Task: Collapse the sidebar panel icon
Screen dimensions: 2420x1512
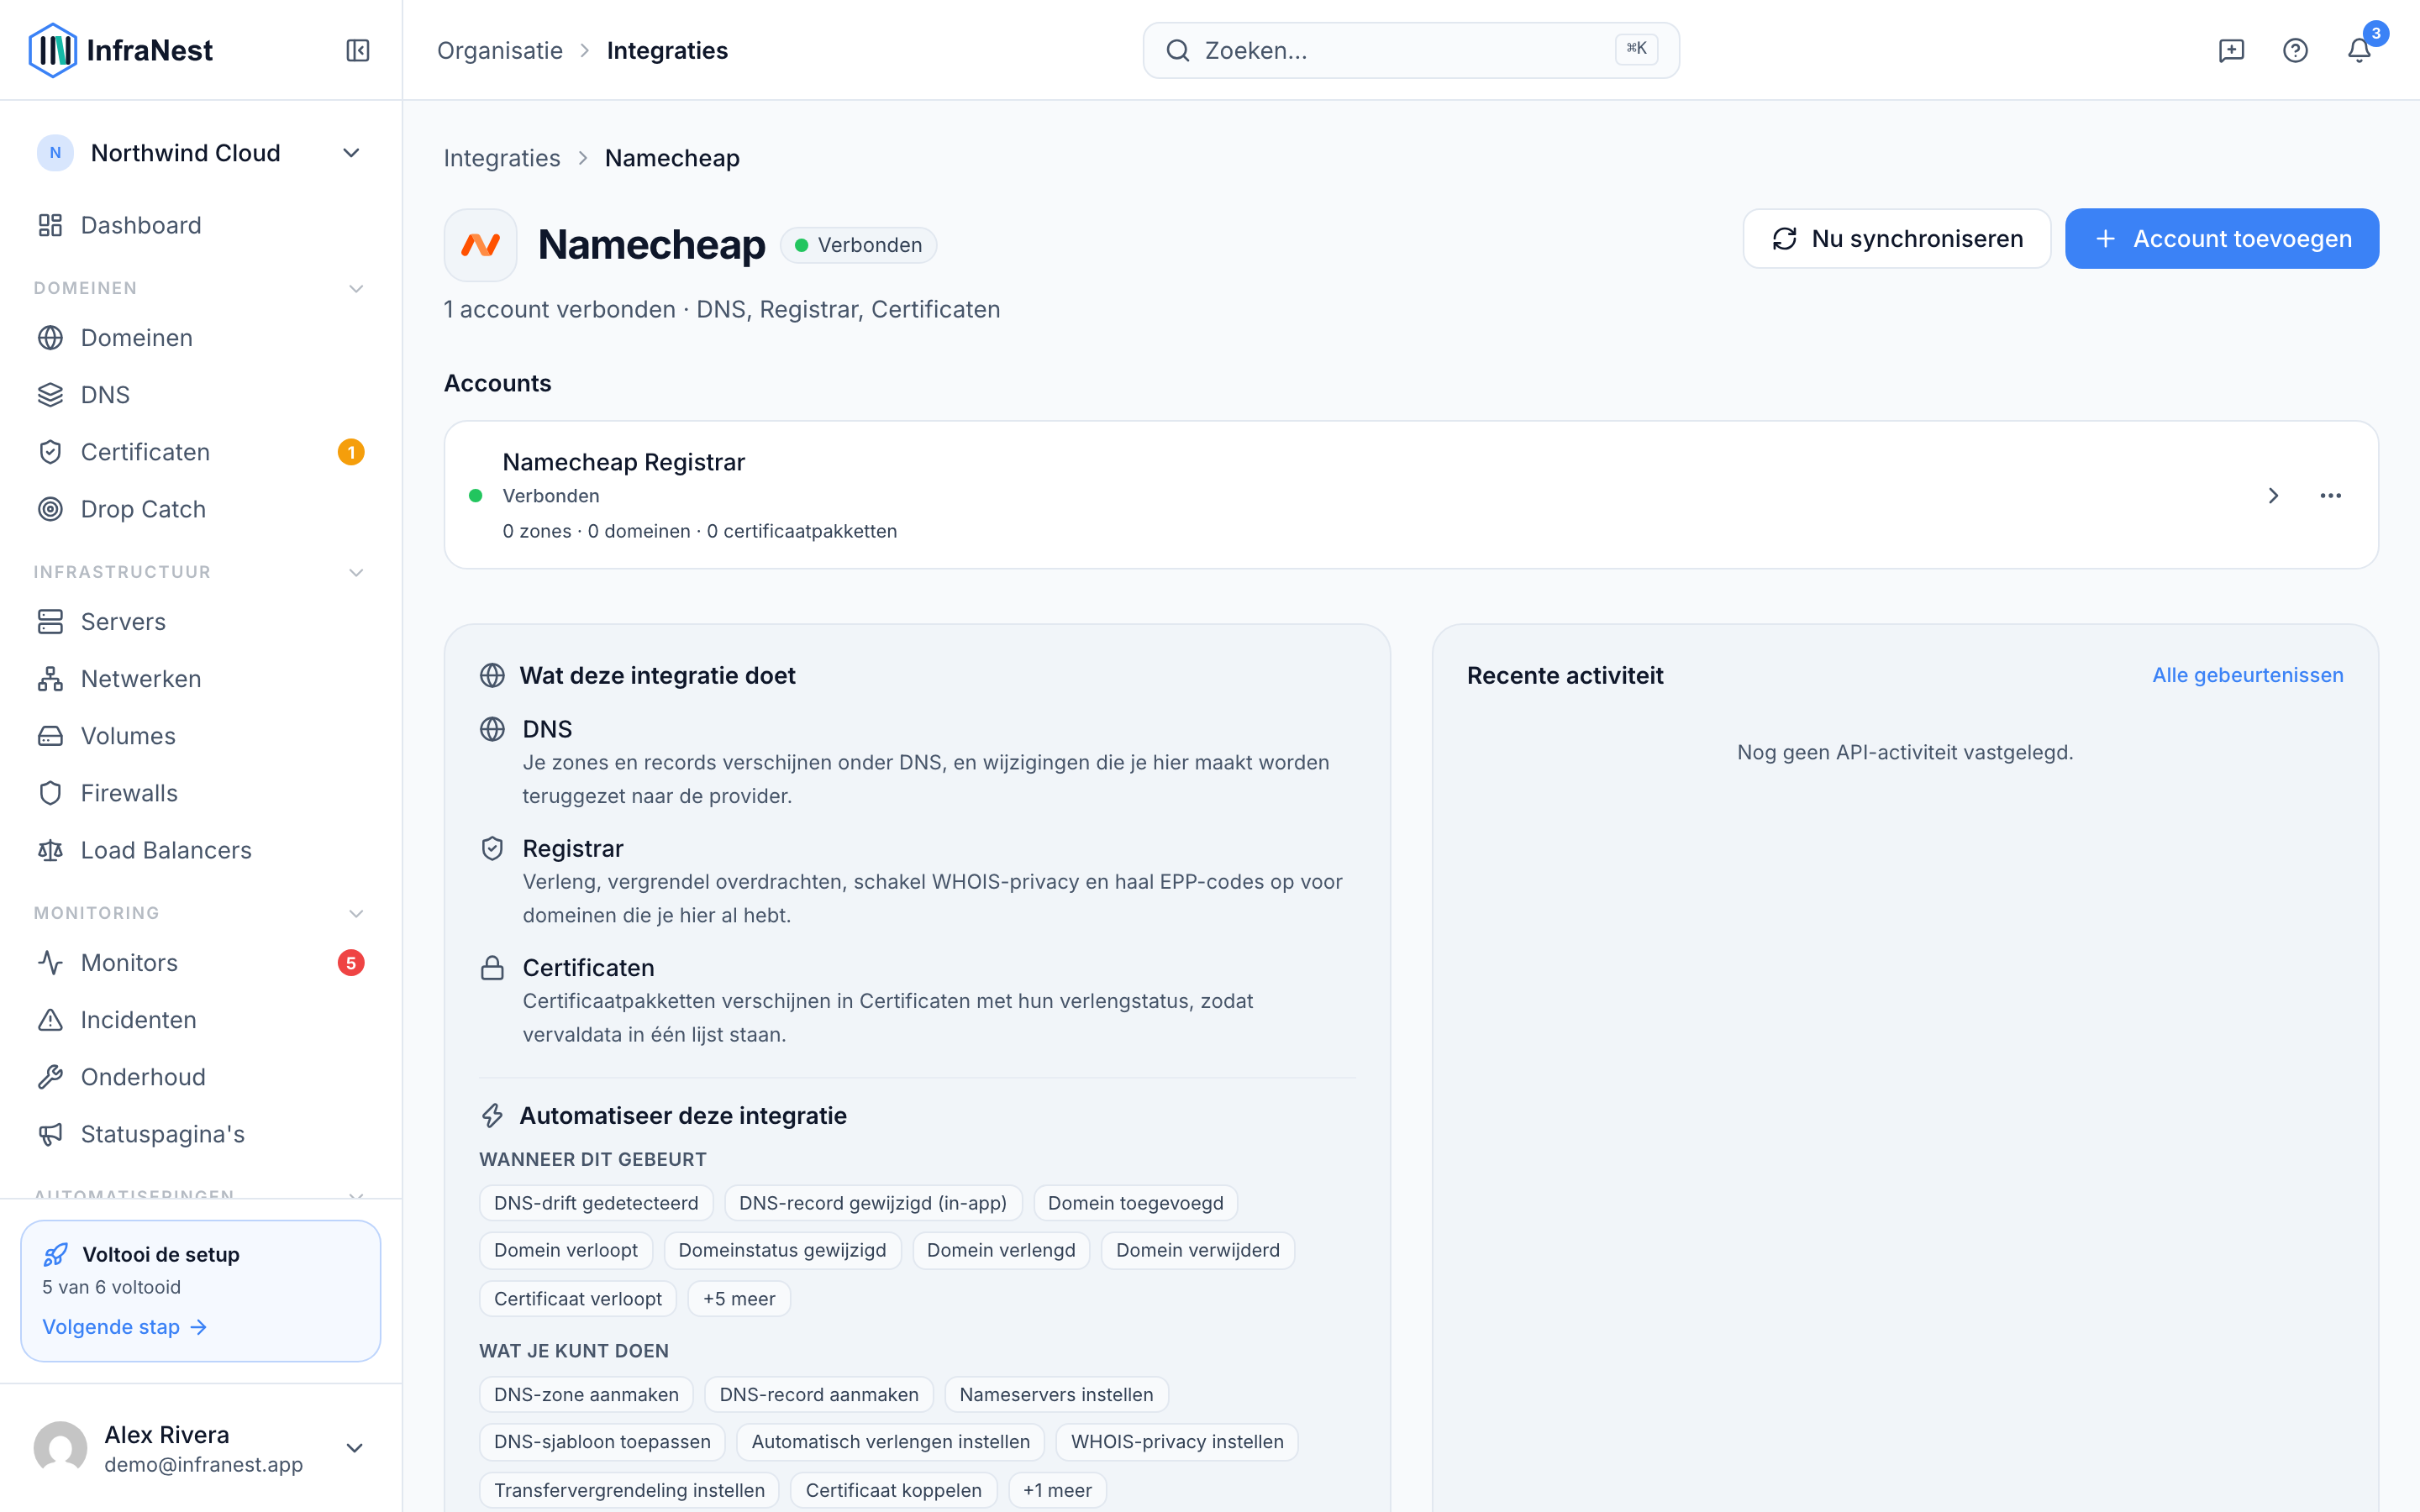Action: (x=358, y=50)
